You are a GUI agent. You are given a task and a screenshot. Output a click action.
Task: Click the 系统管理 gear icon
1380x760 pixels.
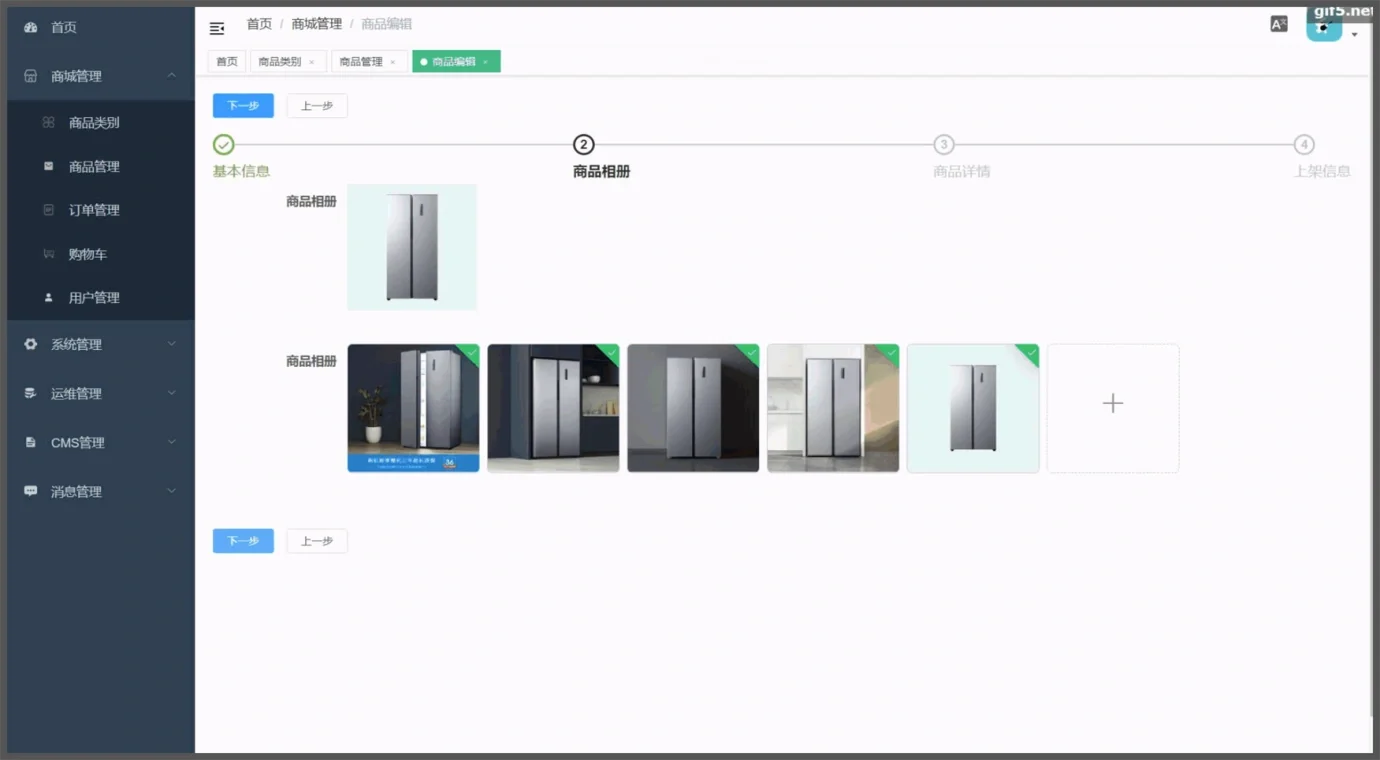pos(30,344)
